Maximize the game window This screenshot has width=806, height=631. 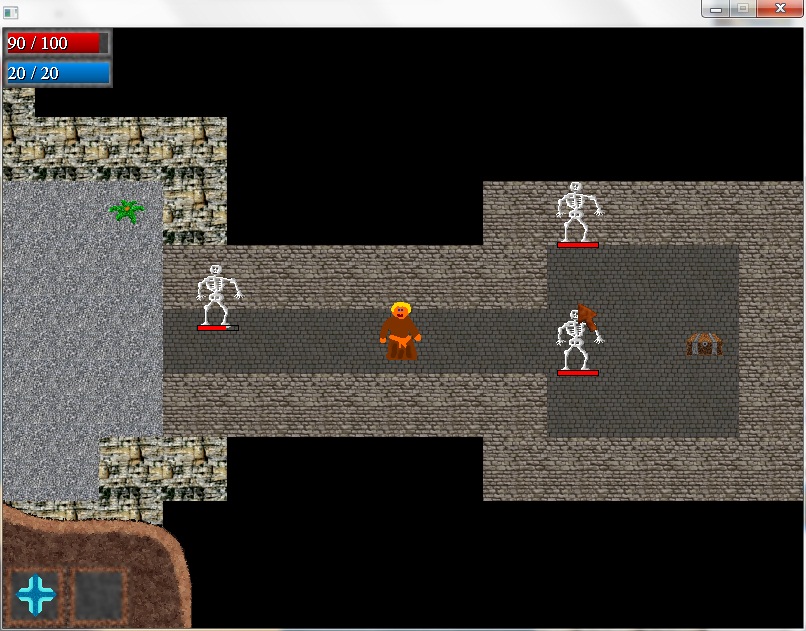pos(743,9)
